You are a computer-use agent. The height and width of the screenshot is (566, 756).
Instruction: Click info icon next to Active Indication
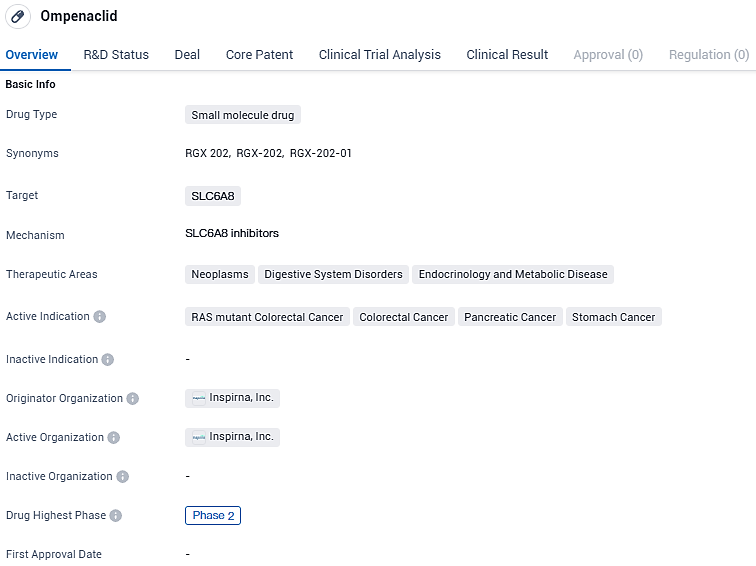[100, 317]
